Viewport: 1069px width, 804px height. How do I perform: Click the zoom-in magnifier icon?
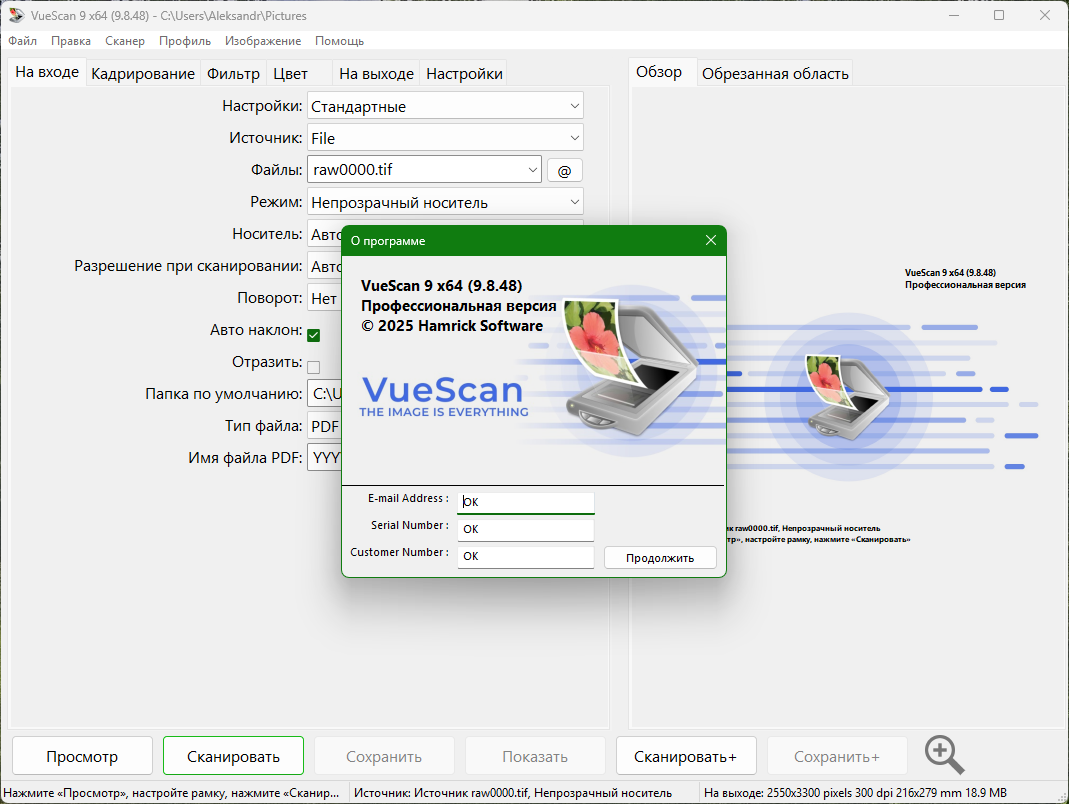tap(944, 755)
